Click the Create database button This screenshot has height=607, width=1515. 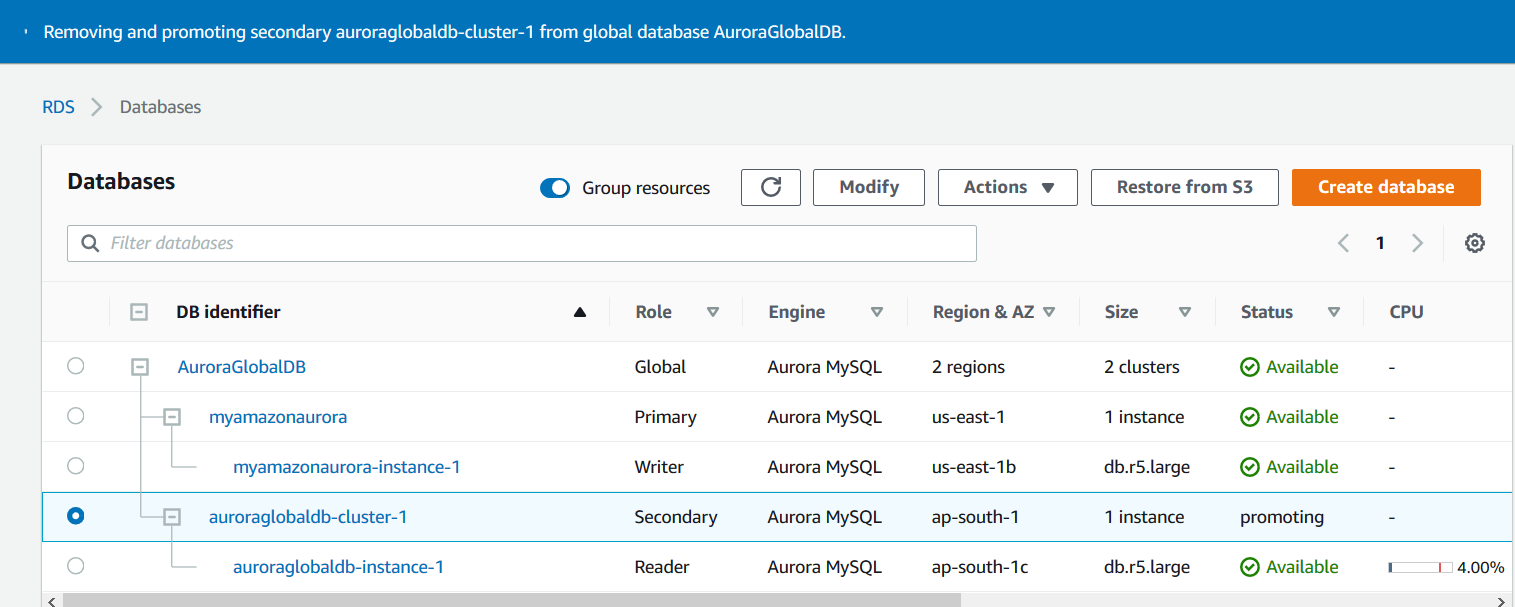tap(1385, 187)
